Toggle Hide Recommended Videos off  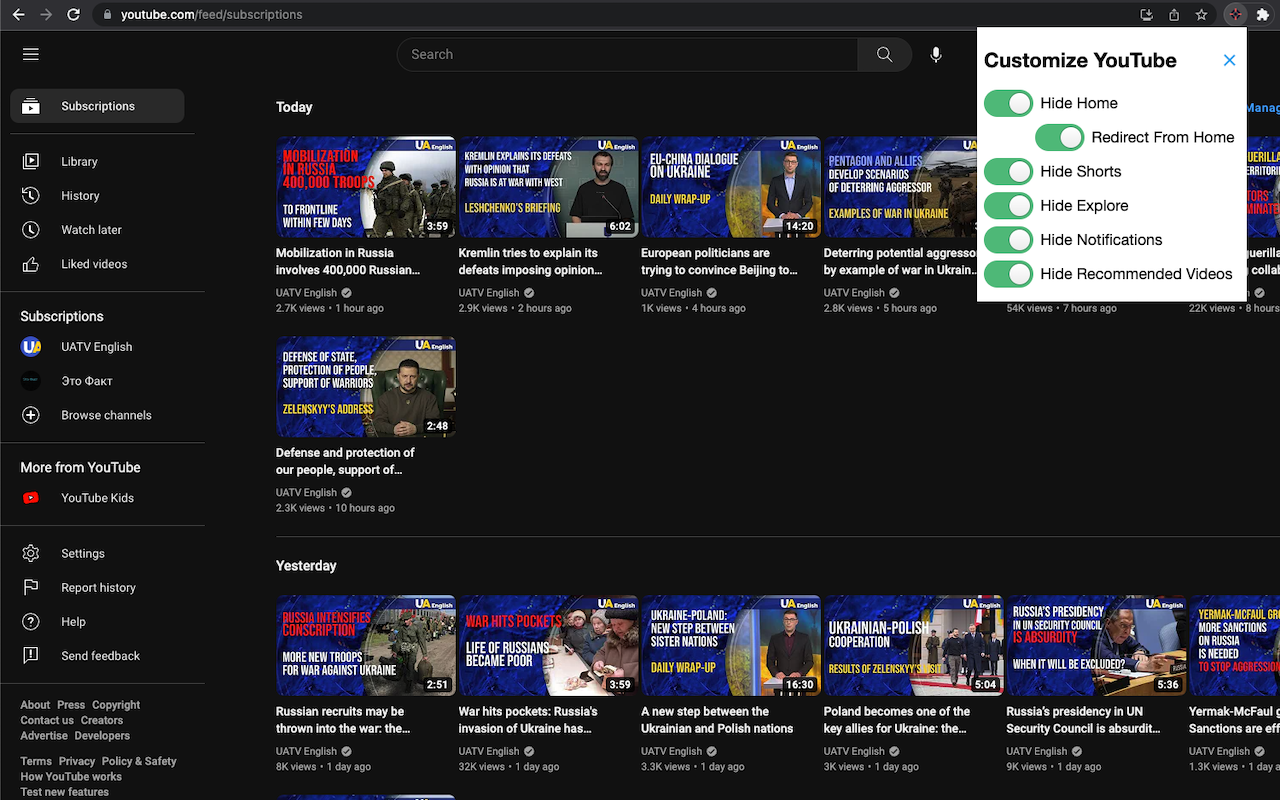point(1008,273)
